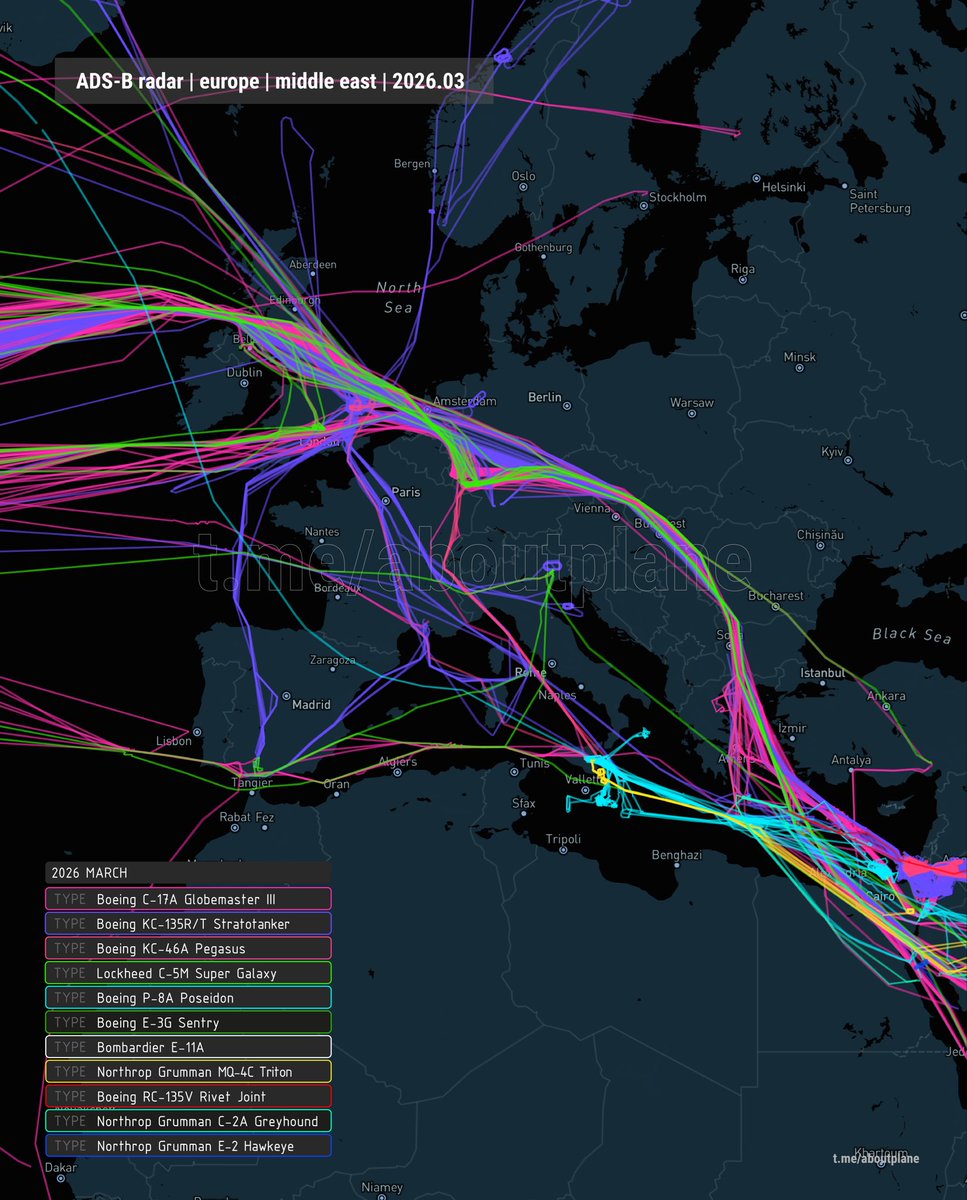This screenshot has height=1200, width=967.
Task: Select the Bucharest city label
Action: click(775, 596)
